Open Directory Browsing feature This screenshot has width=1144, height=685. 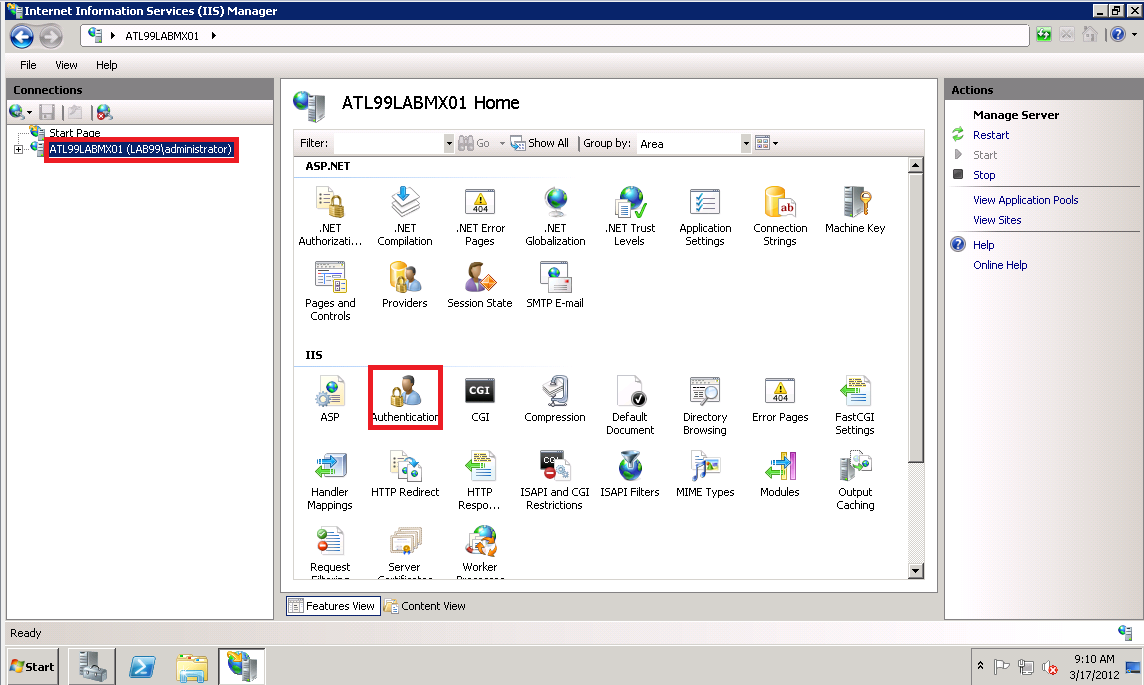click(705, 405)
